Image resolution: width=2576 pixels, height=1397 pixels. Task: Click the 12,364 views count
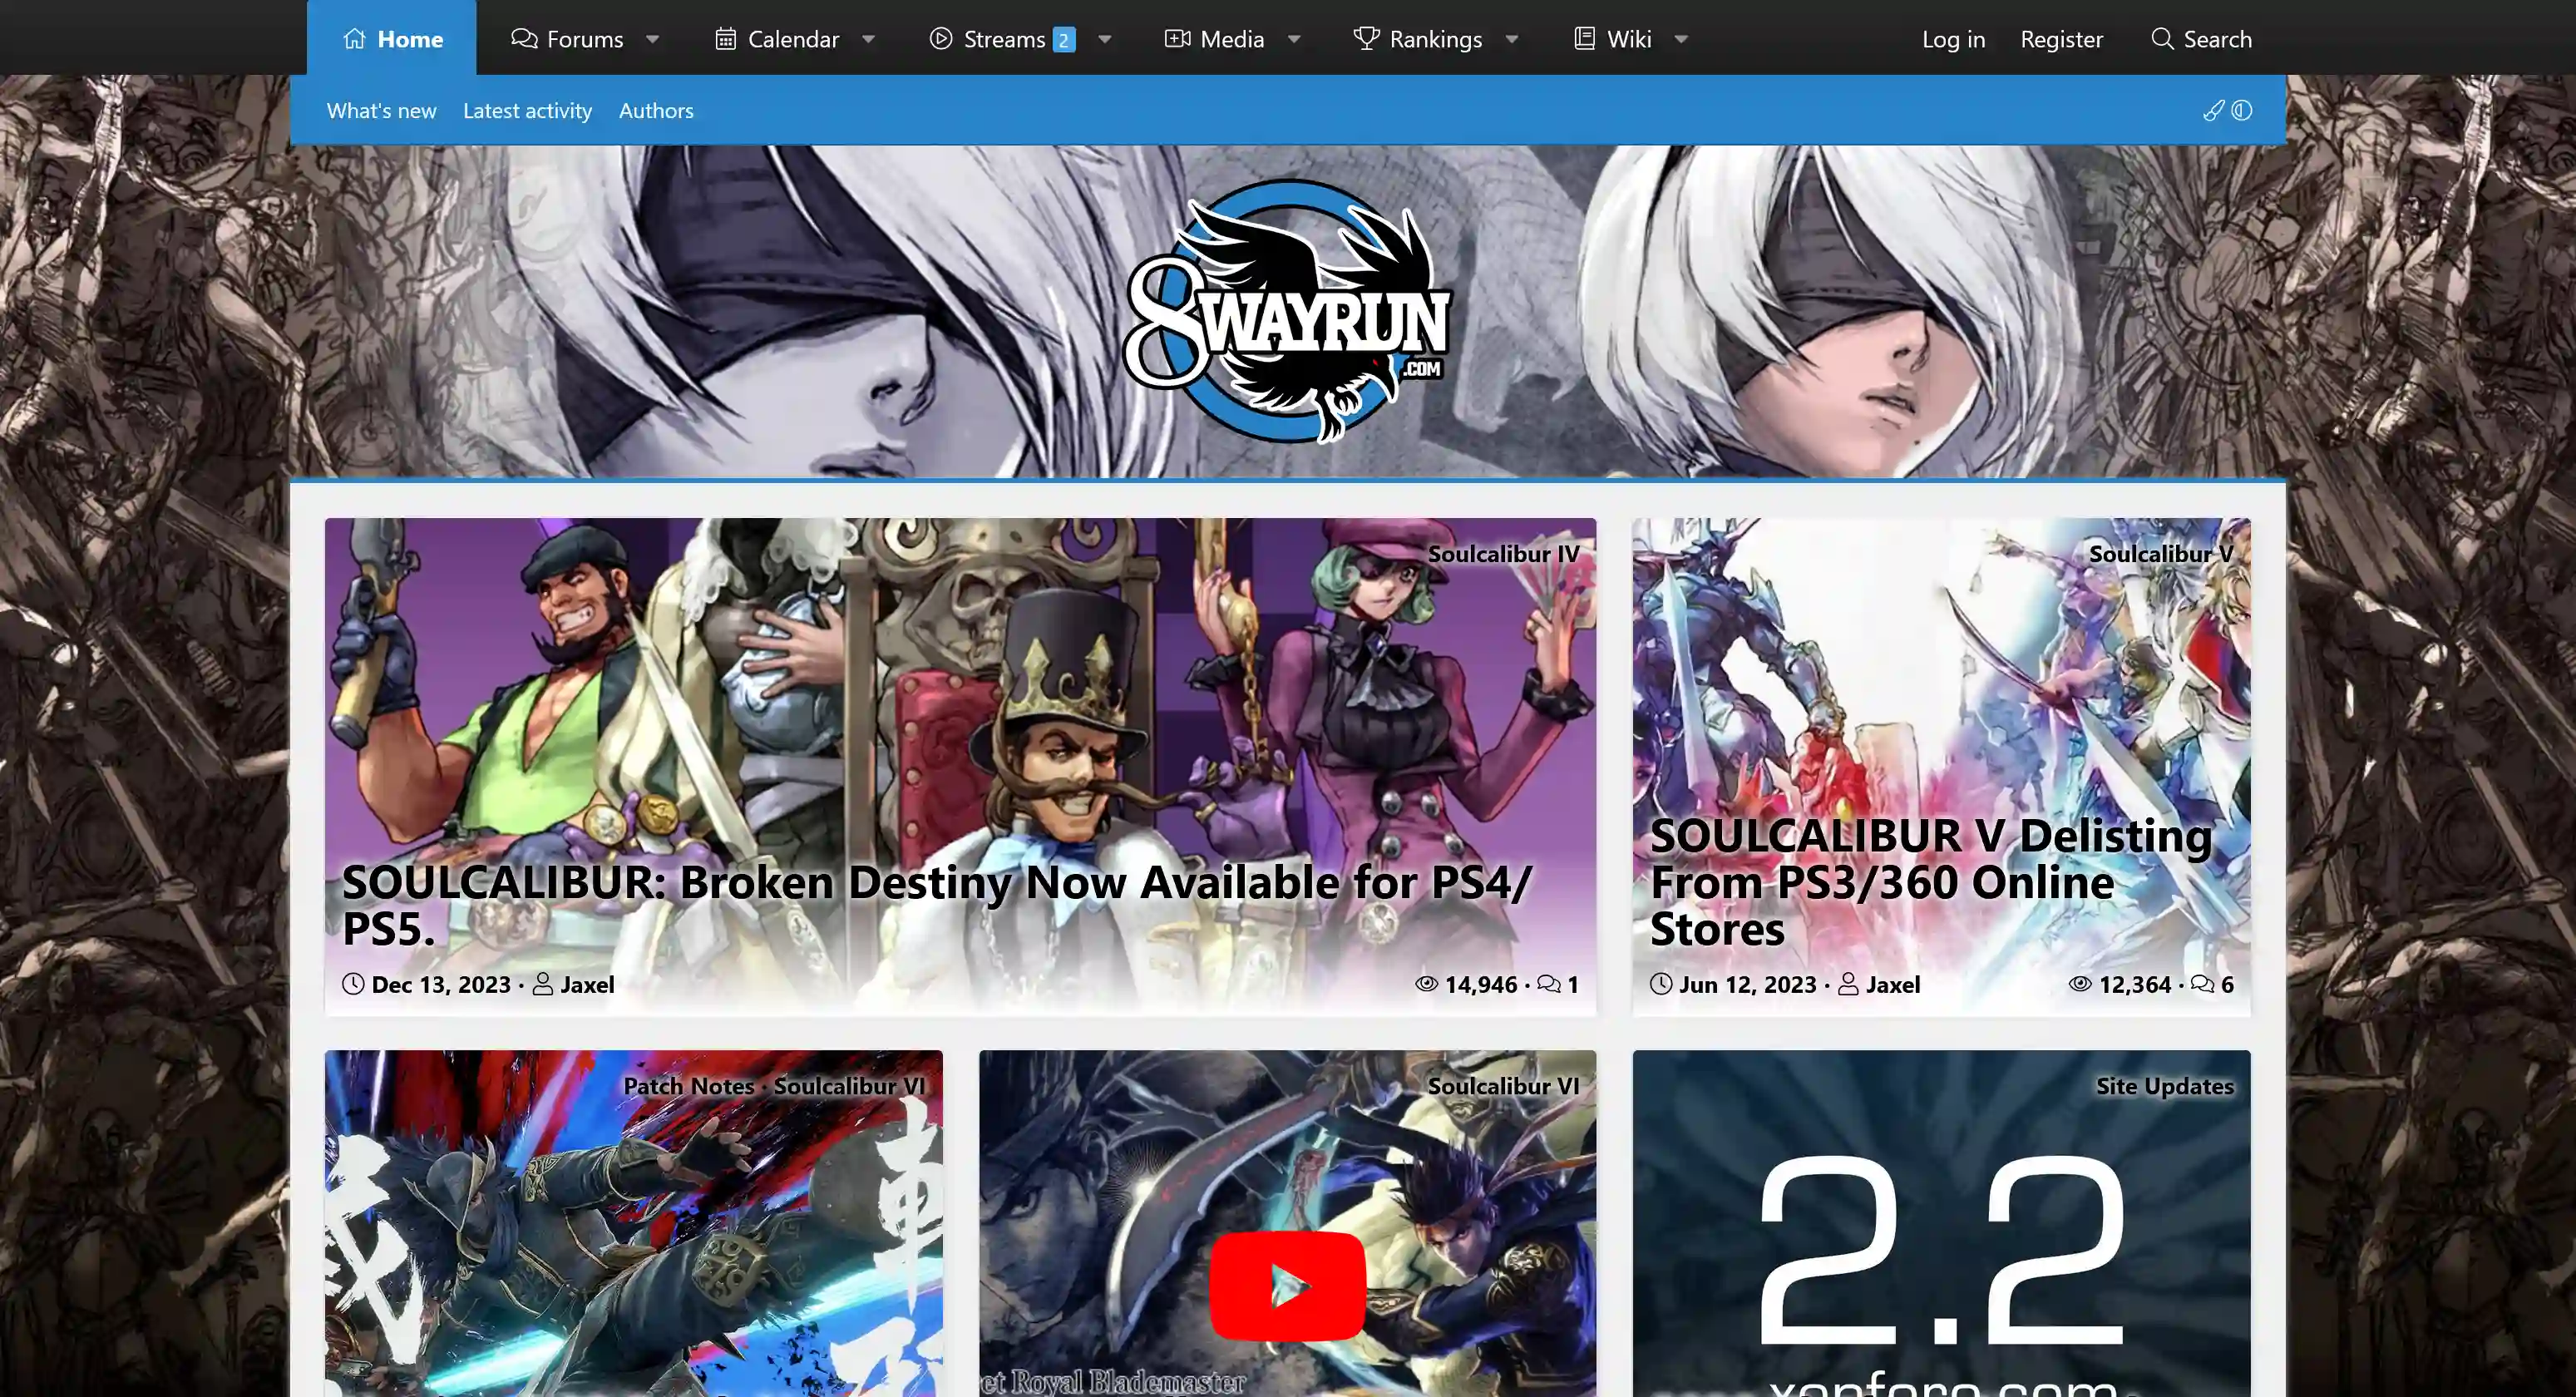[2134, 984]
